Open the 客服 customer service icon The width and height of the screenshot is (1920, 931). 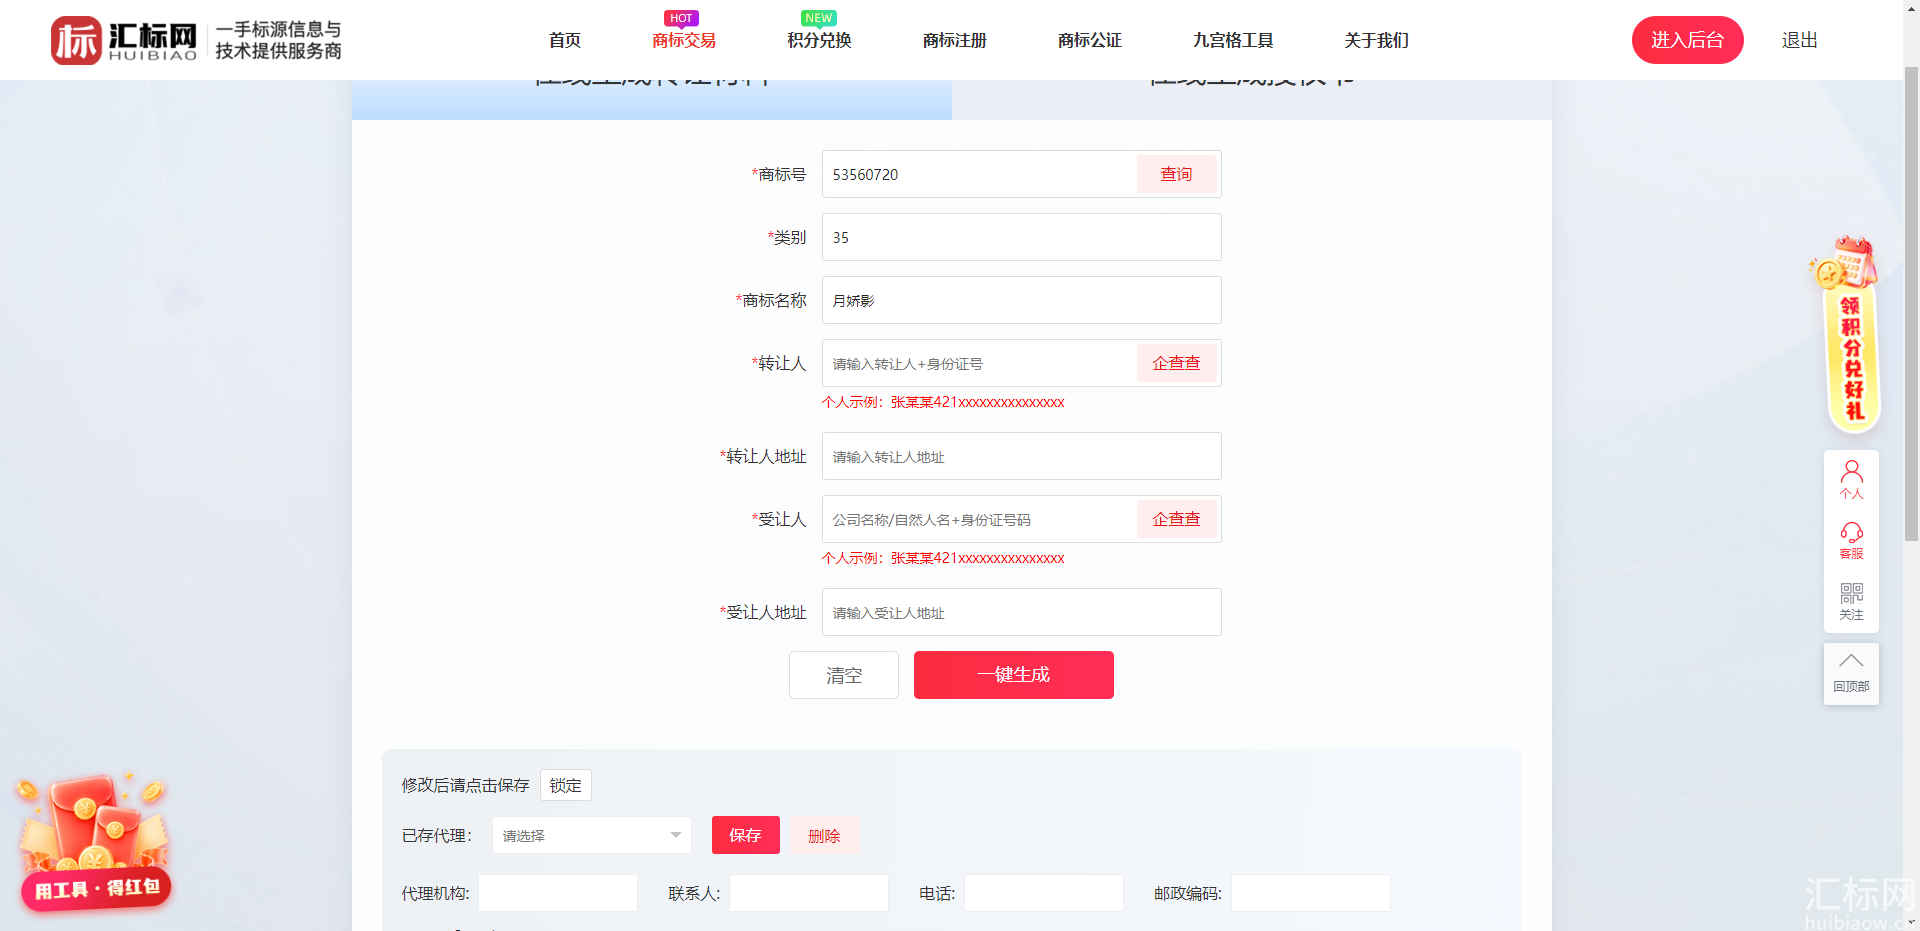coord(1851,541)
